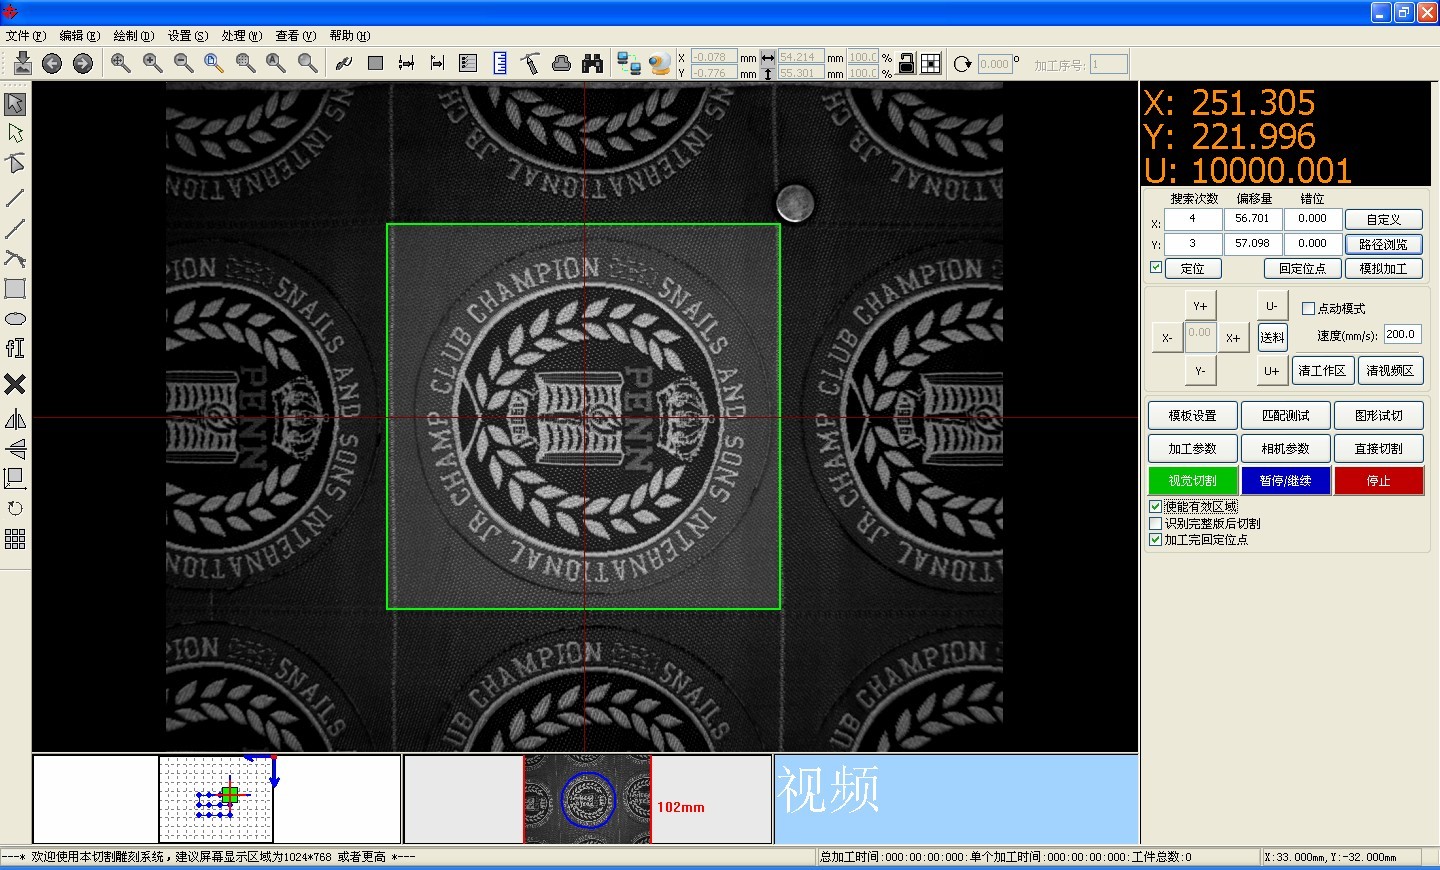Select the text tool in left toolbar
The image size is (1440, 870).
[15, 349]
